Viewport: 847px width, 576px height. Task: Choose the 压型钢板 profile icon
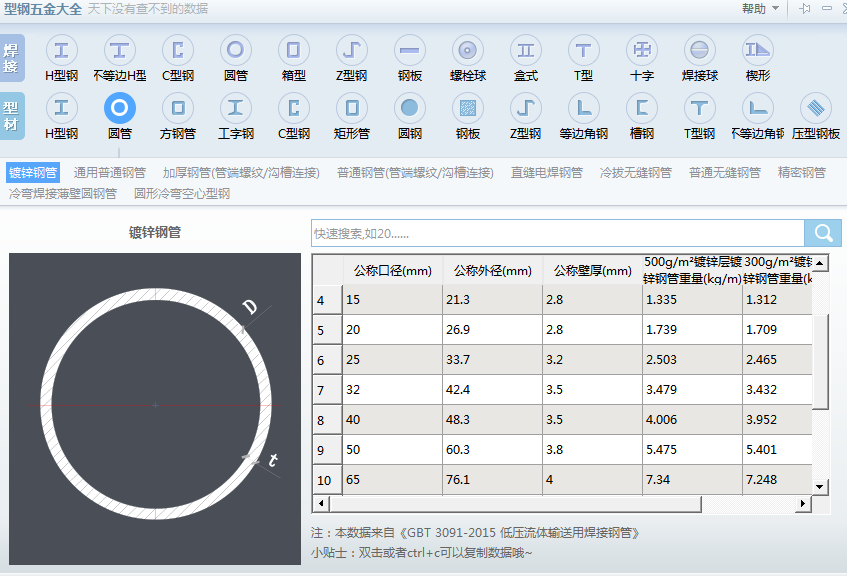816,108
